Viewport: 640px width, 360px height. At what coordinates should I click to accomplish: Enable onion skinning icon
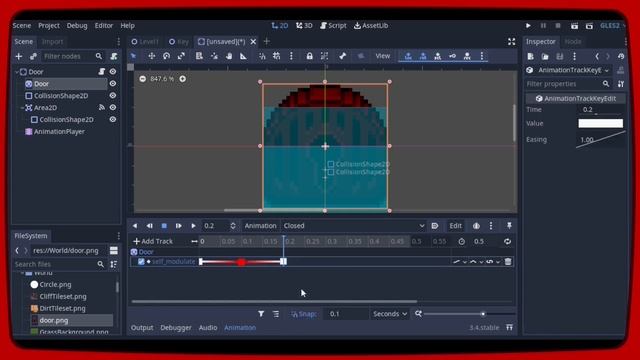click(476, 226)
